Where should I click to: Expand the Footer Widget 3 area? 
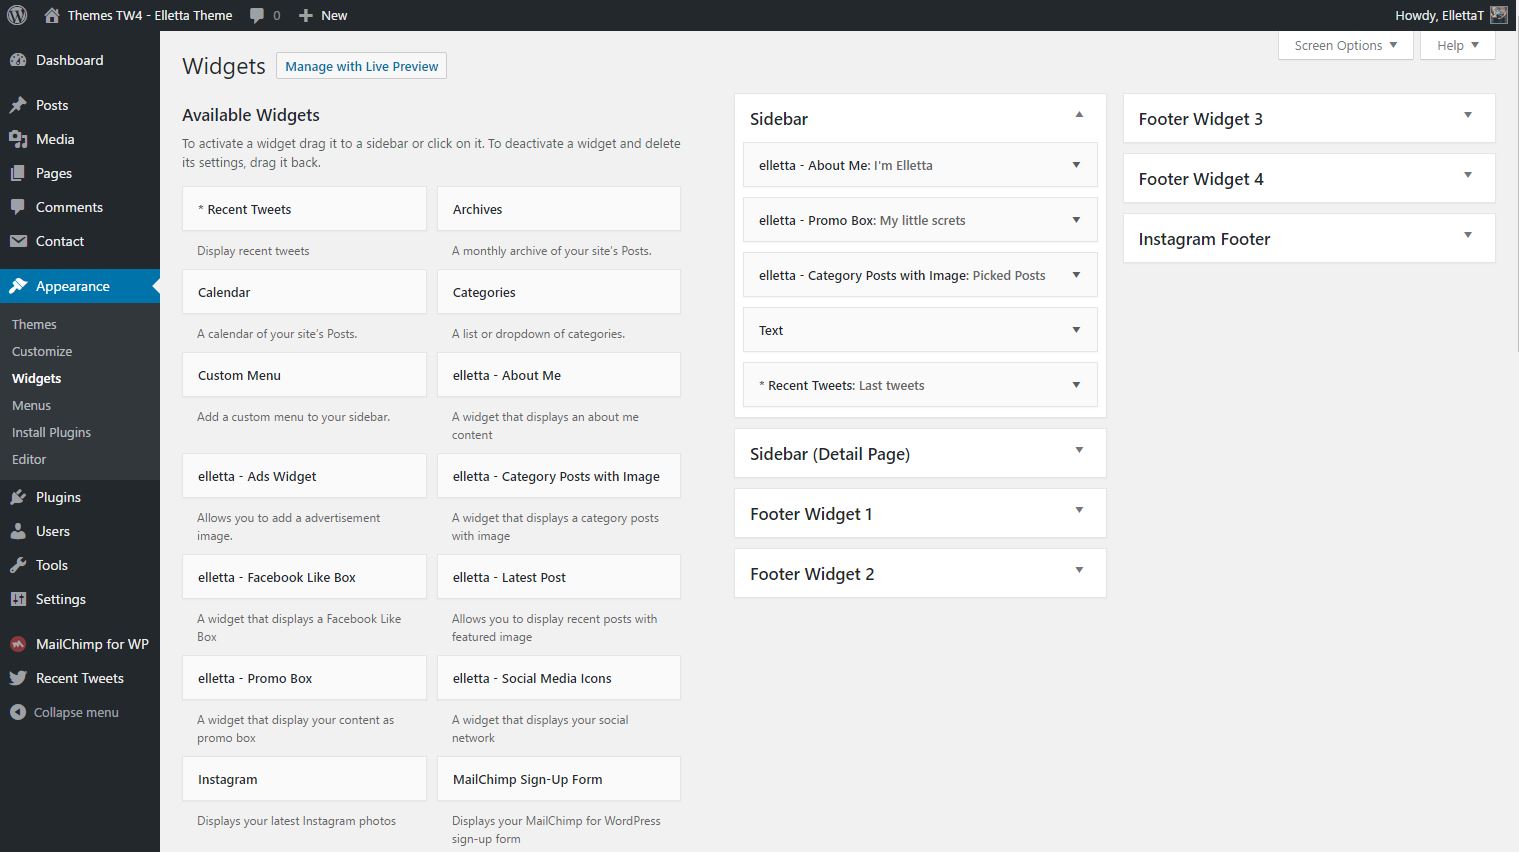(1468, 115)
